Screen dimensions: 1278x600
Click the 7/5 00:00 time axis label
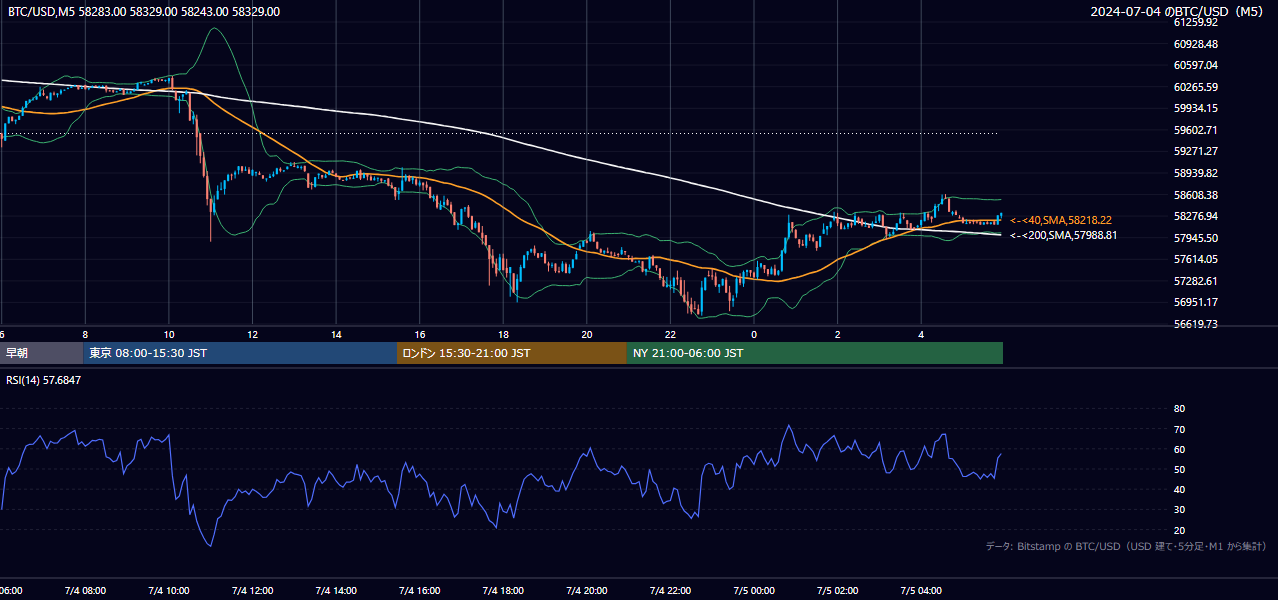pyautogui.click(x=754, y=591)
